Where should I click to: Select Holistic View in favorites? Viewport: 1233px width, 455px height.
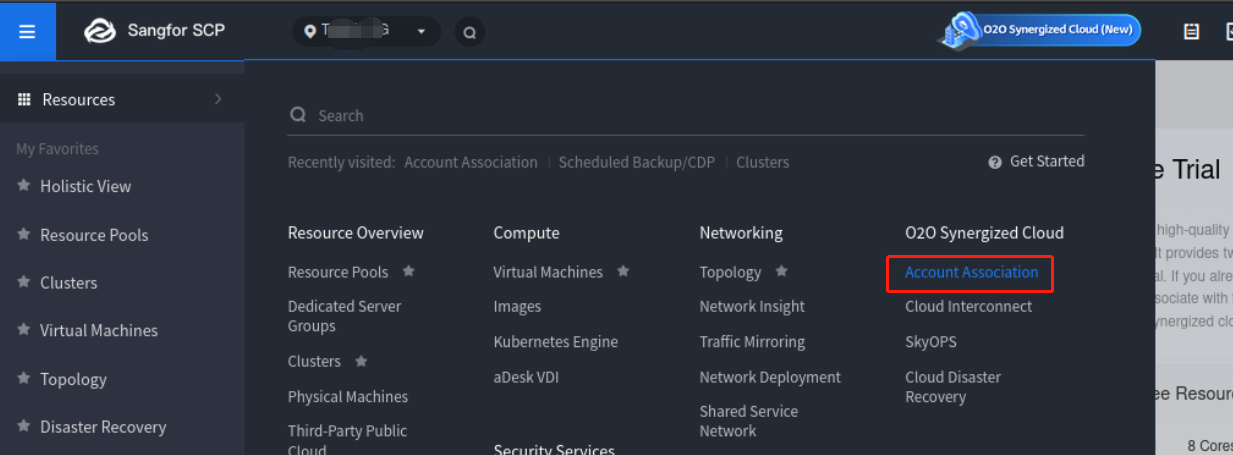point(85,186)
